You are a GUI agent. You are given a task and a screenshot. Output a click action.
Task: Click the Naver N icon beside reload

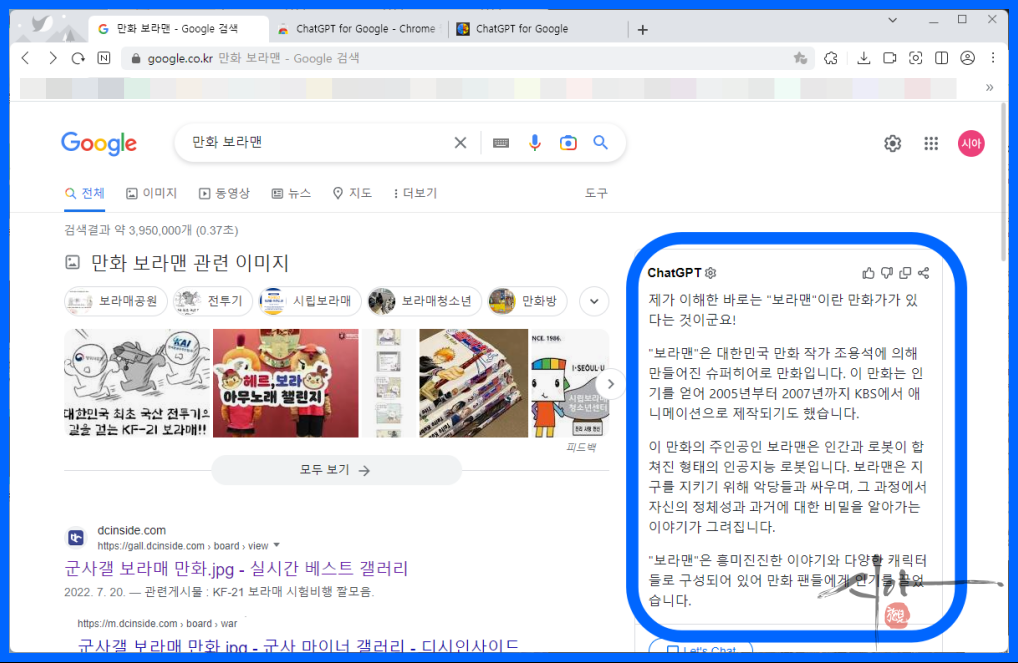(104, 58)
